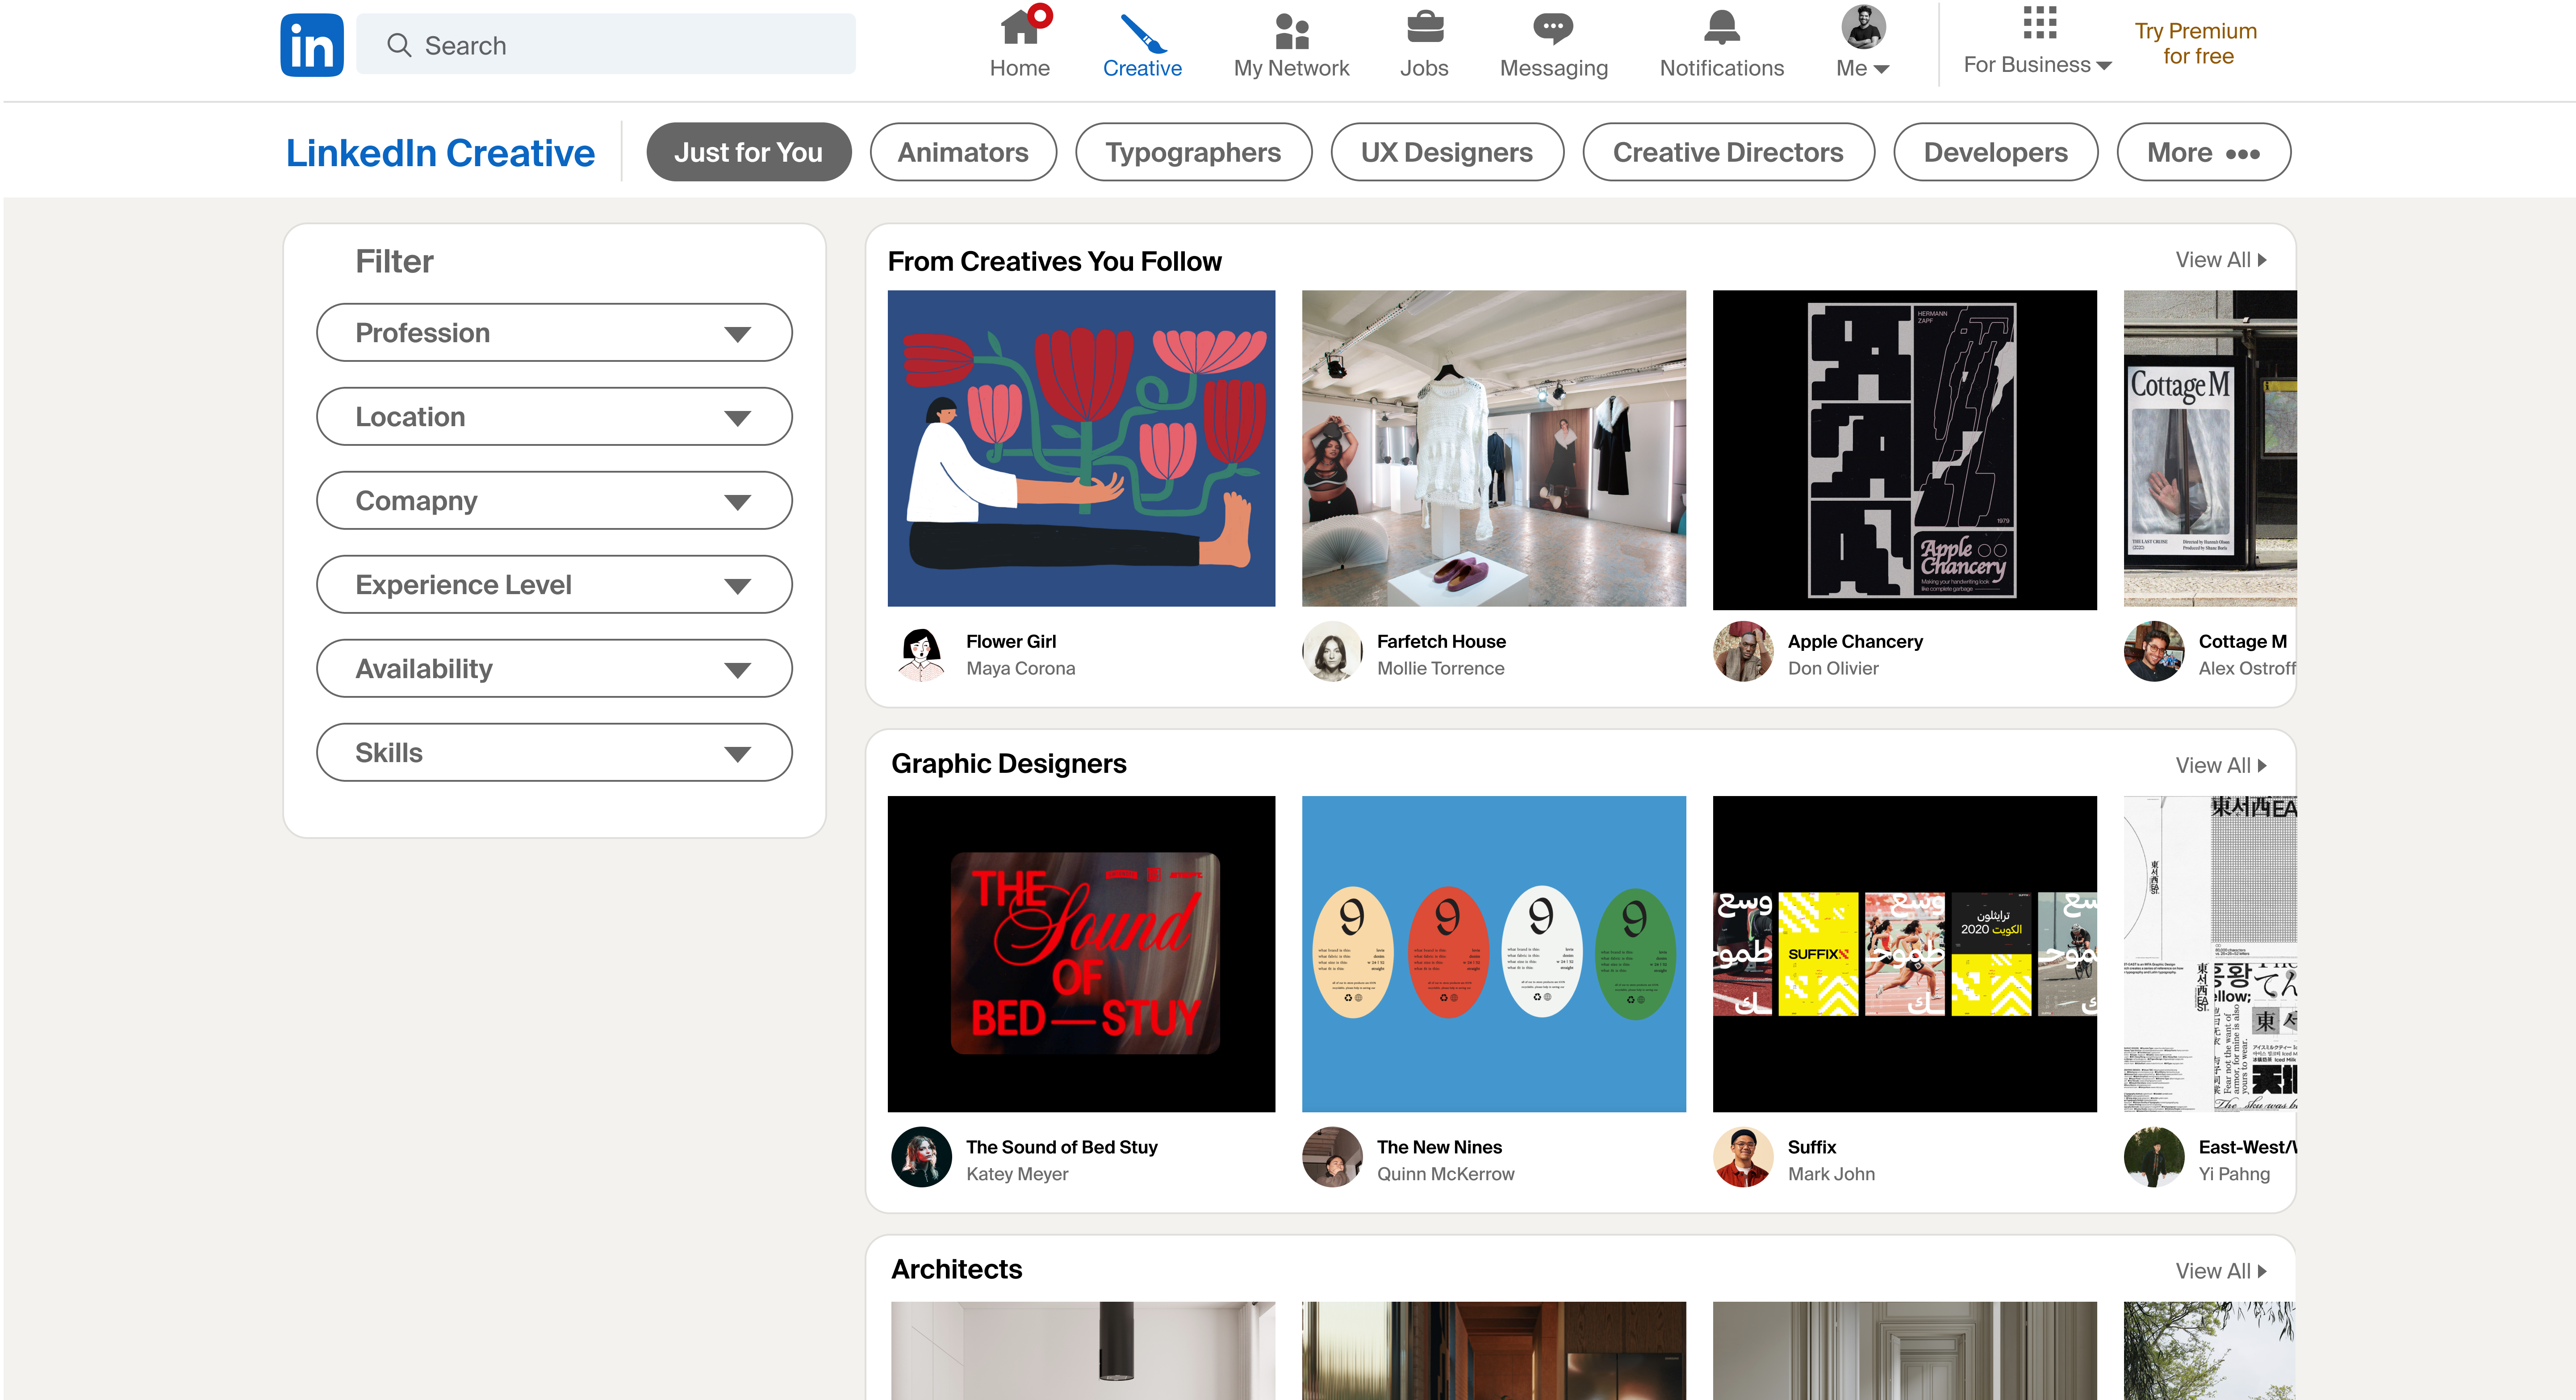2576x1400 pixels.
Task: Open The Sound of Bed Stuy thumbnail
Action: tap(1081, 954)
